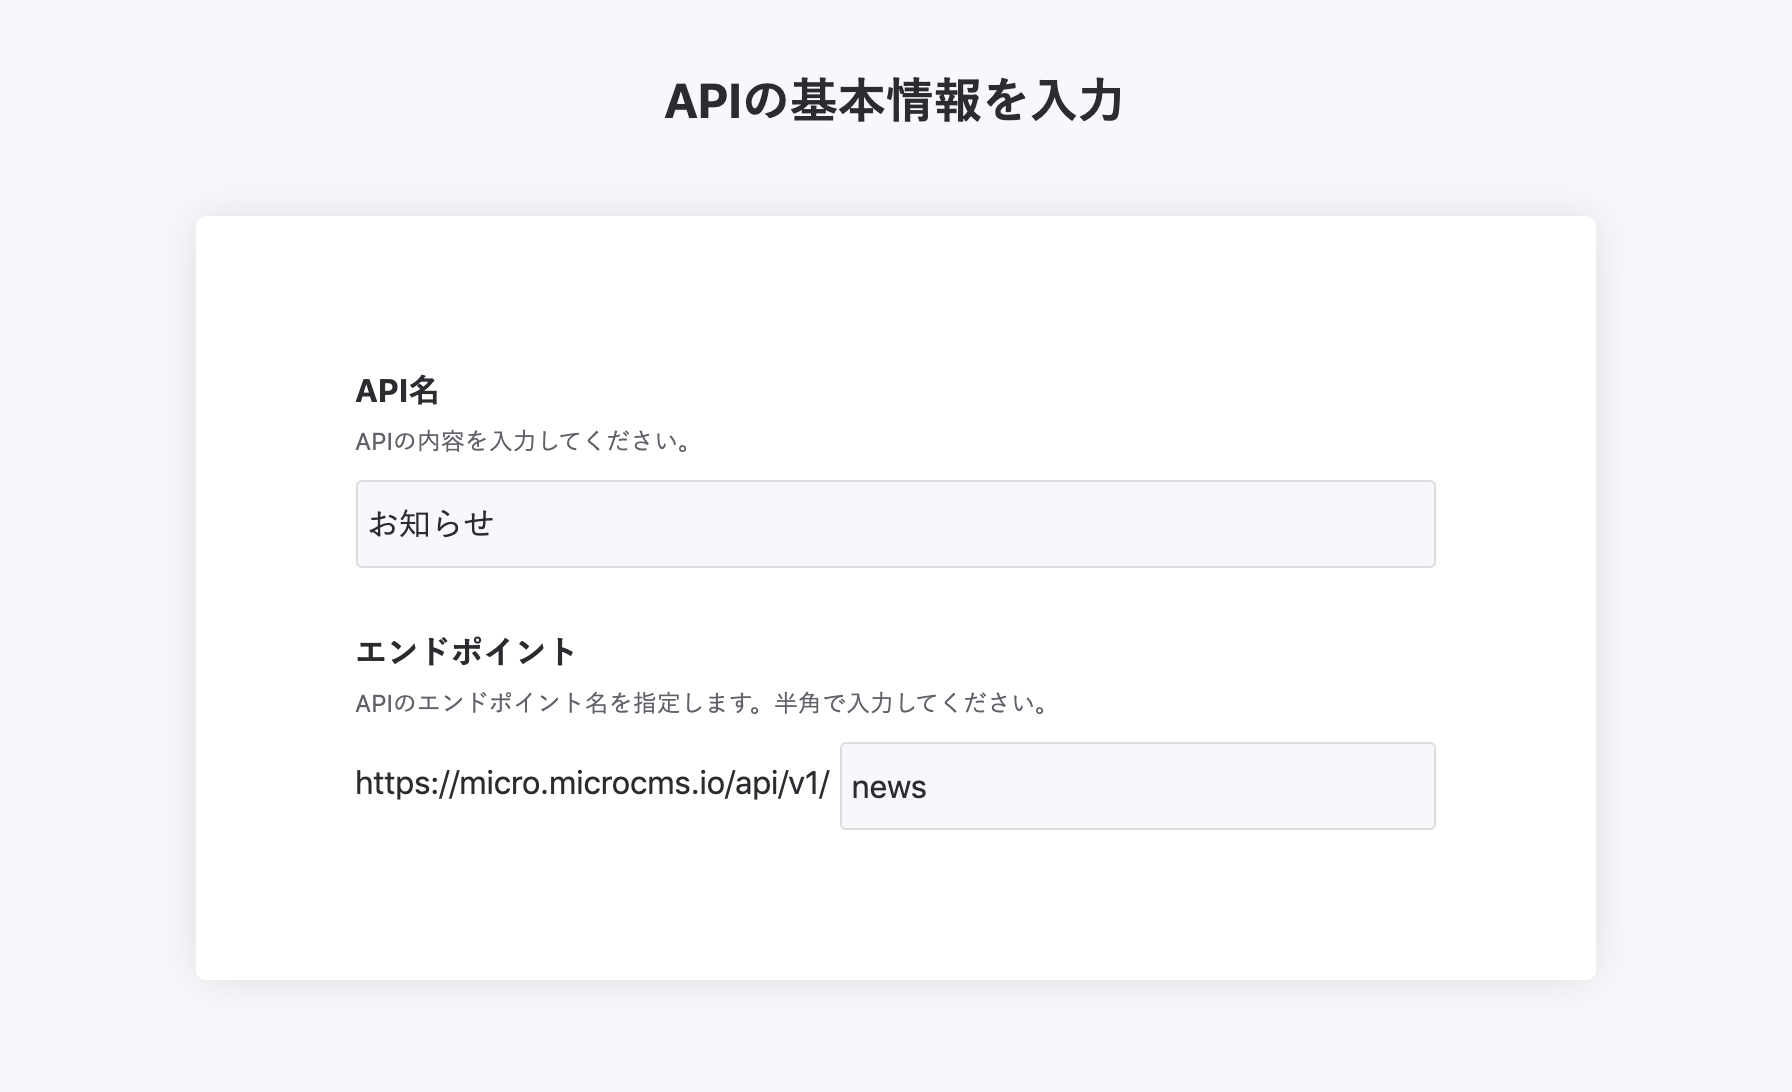1792x1092 pixels.
Task: Click the API名 field label
Action: coord(397,391)
